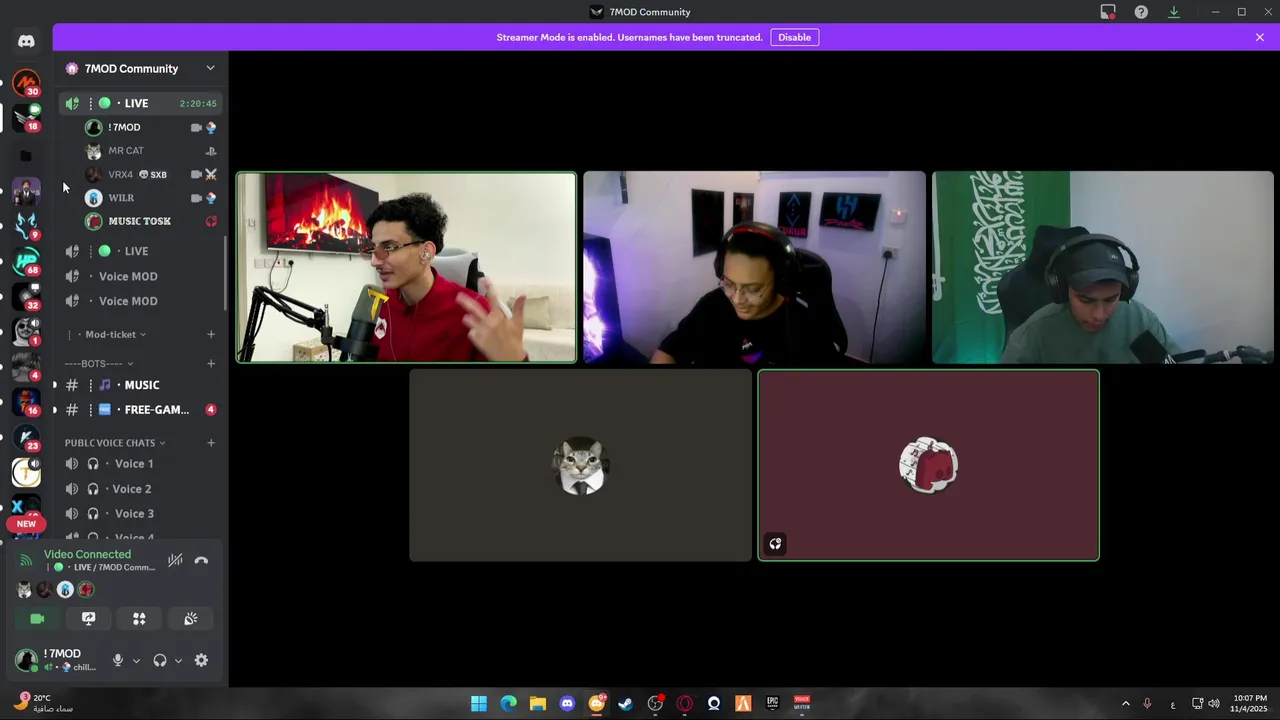This screenshot has width=1280, height=720.
Task: Click download update icon in title bar
Action: pos(1174,12)
